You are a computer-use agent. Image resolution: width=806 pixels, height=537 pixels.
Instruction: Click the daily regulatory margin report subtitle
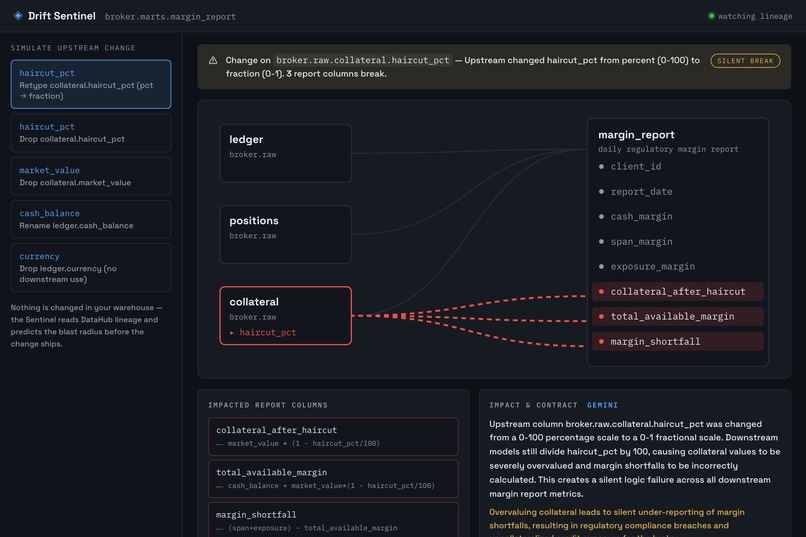click(x=668, y=149)
